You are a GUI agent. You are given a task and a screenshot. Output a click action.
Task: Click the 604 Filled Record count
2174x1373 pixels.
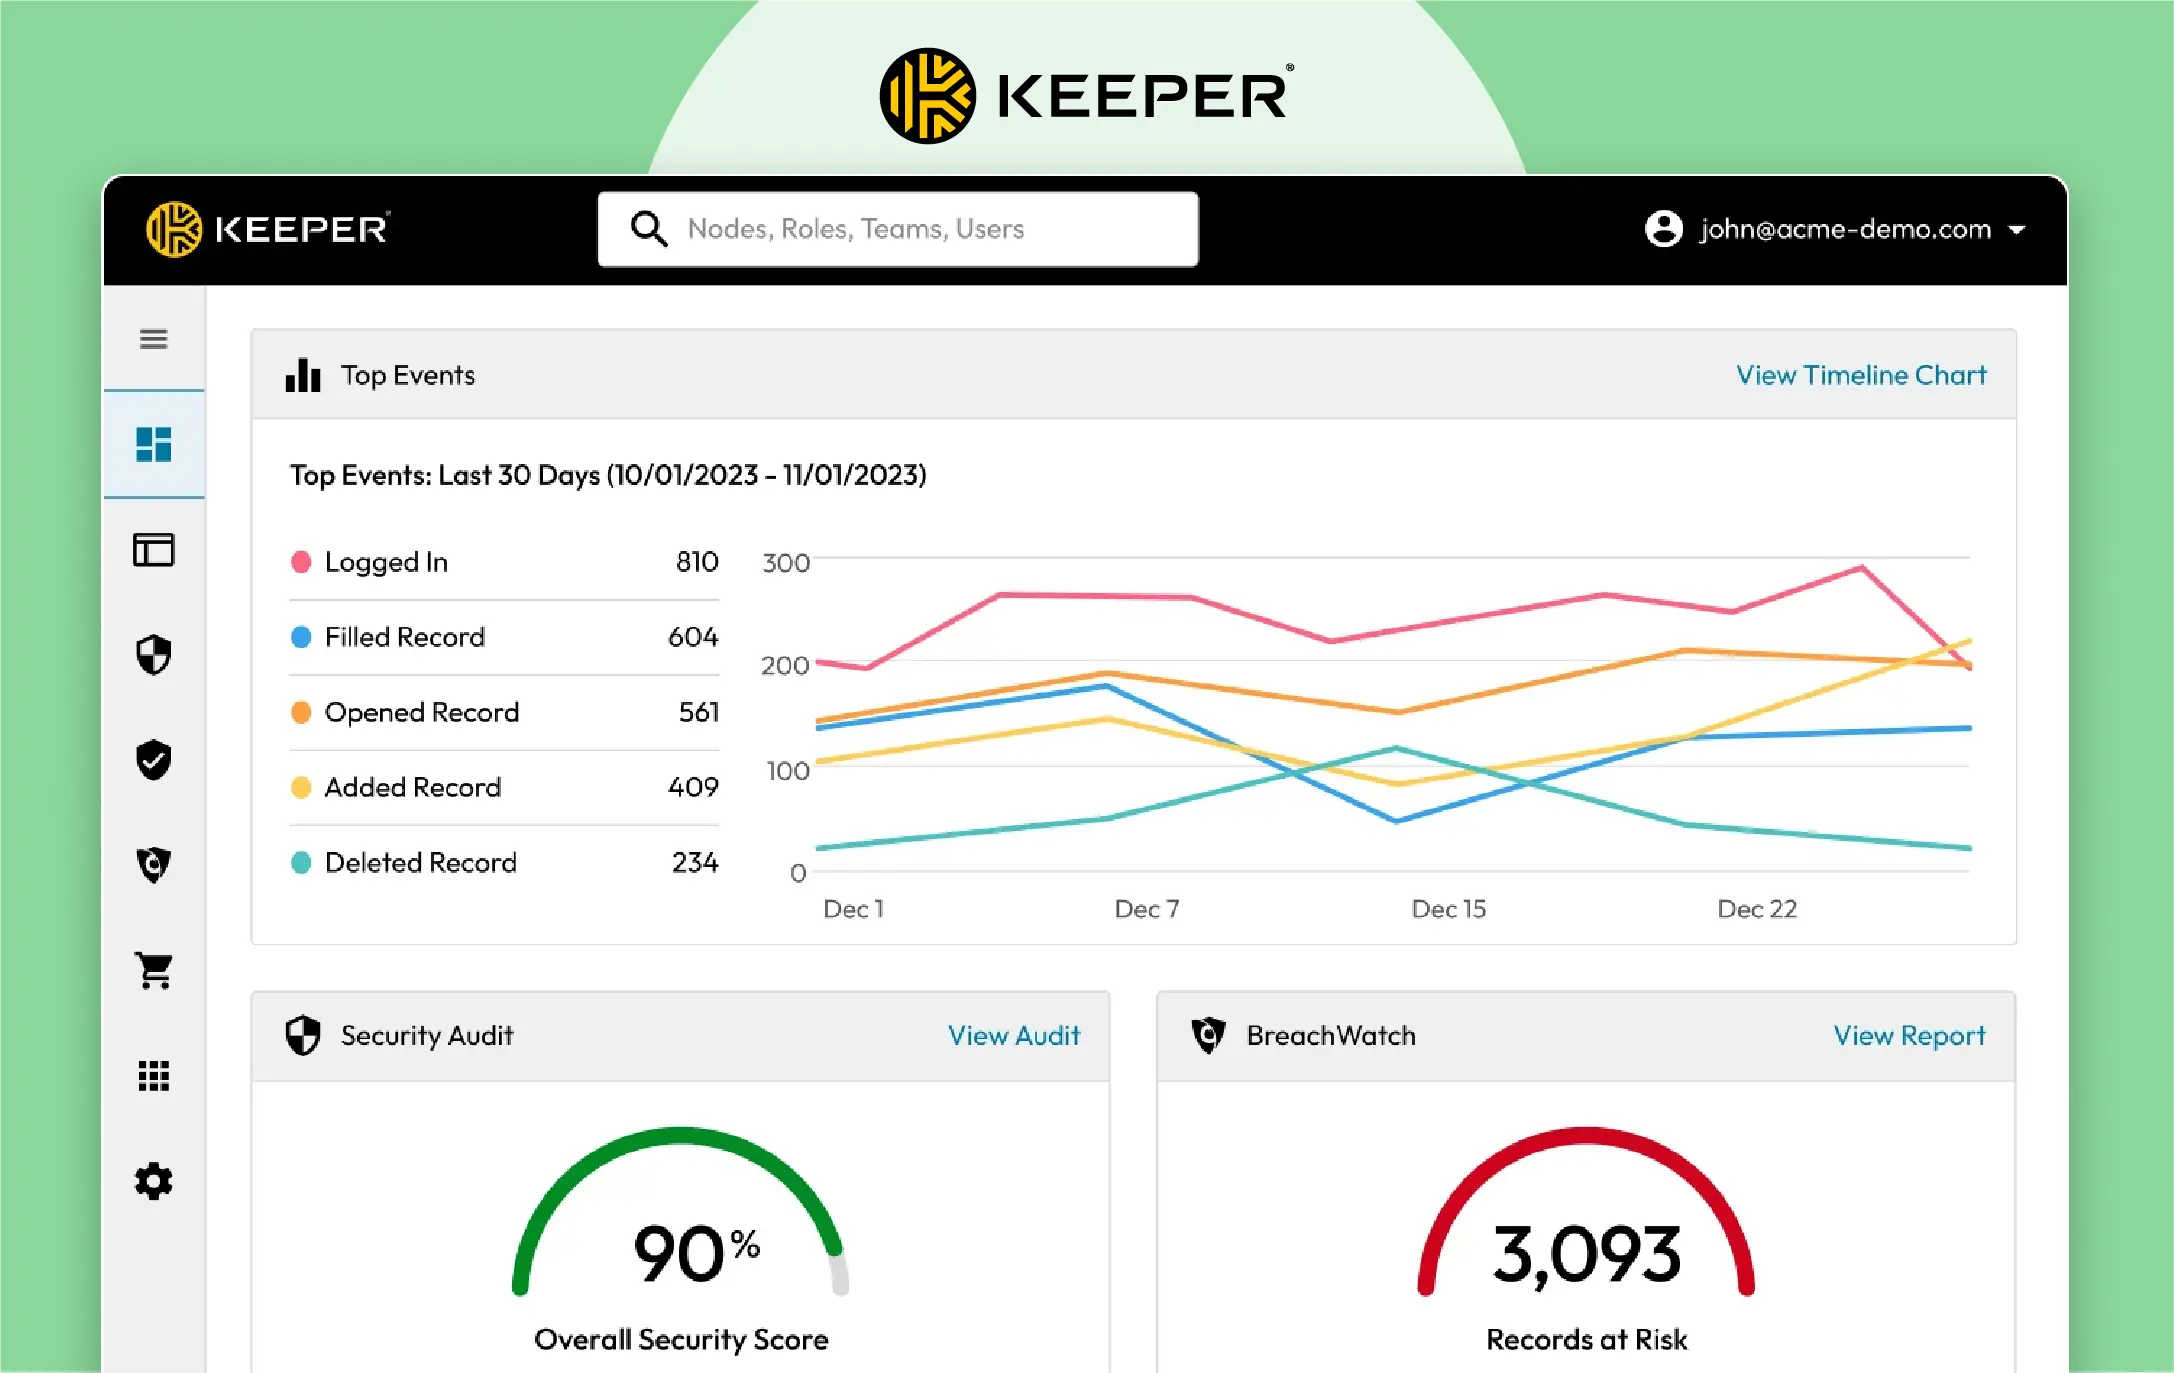pyautogui.click(x=693, y=637)
